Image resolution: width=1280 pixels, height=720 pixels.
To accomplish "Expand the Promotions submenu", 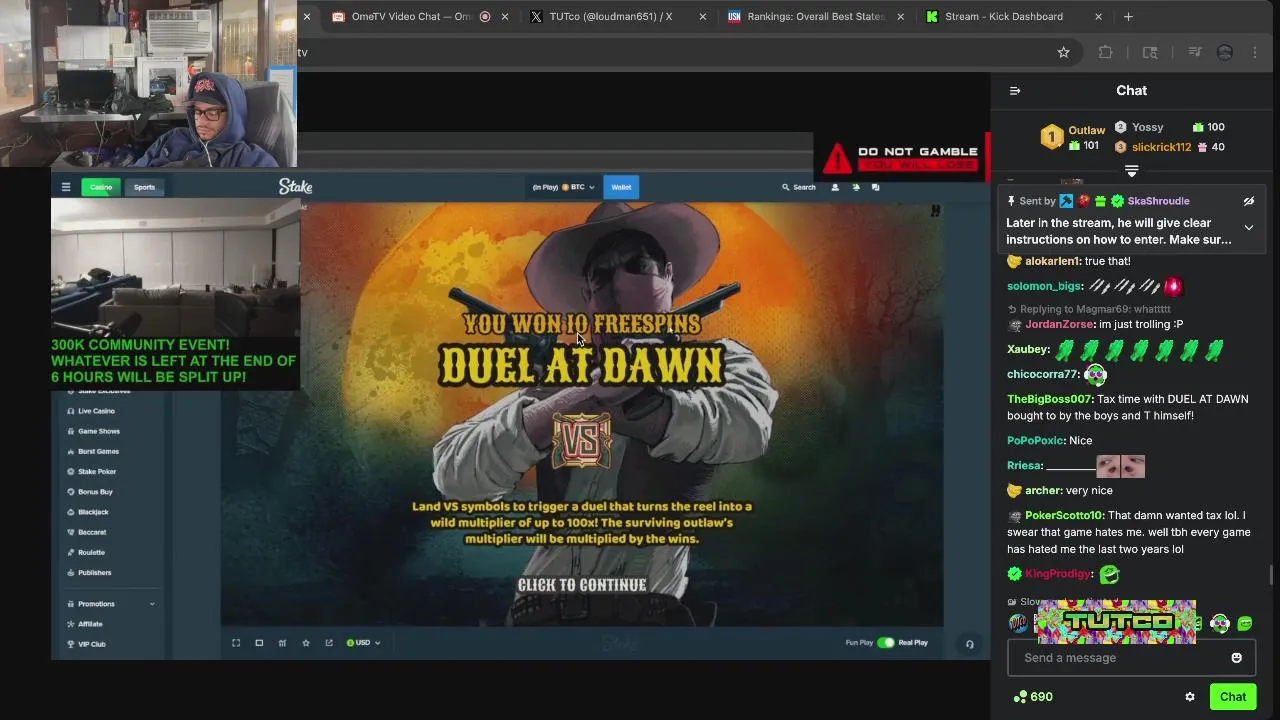I will 152,604.
